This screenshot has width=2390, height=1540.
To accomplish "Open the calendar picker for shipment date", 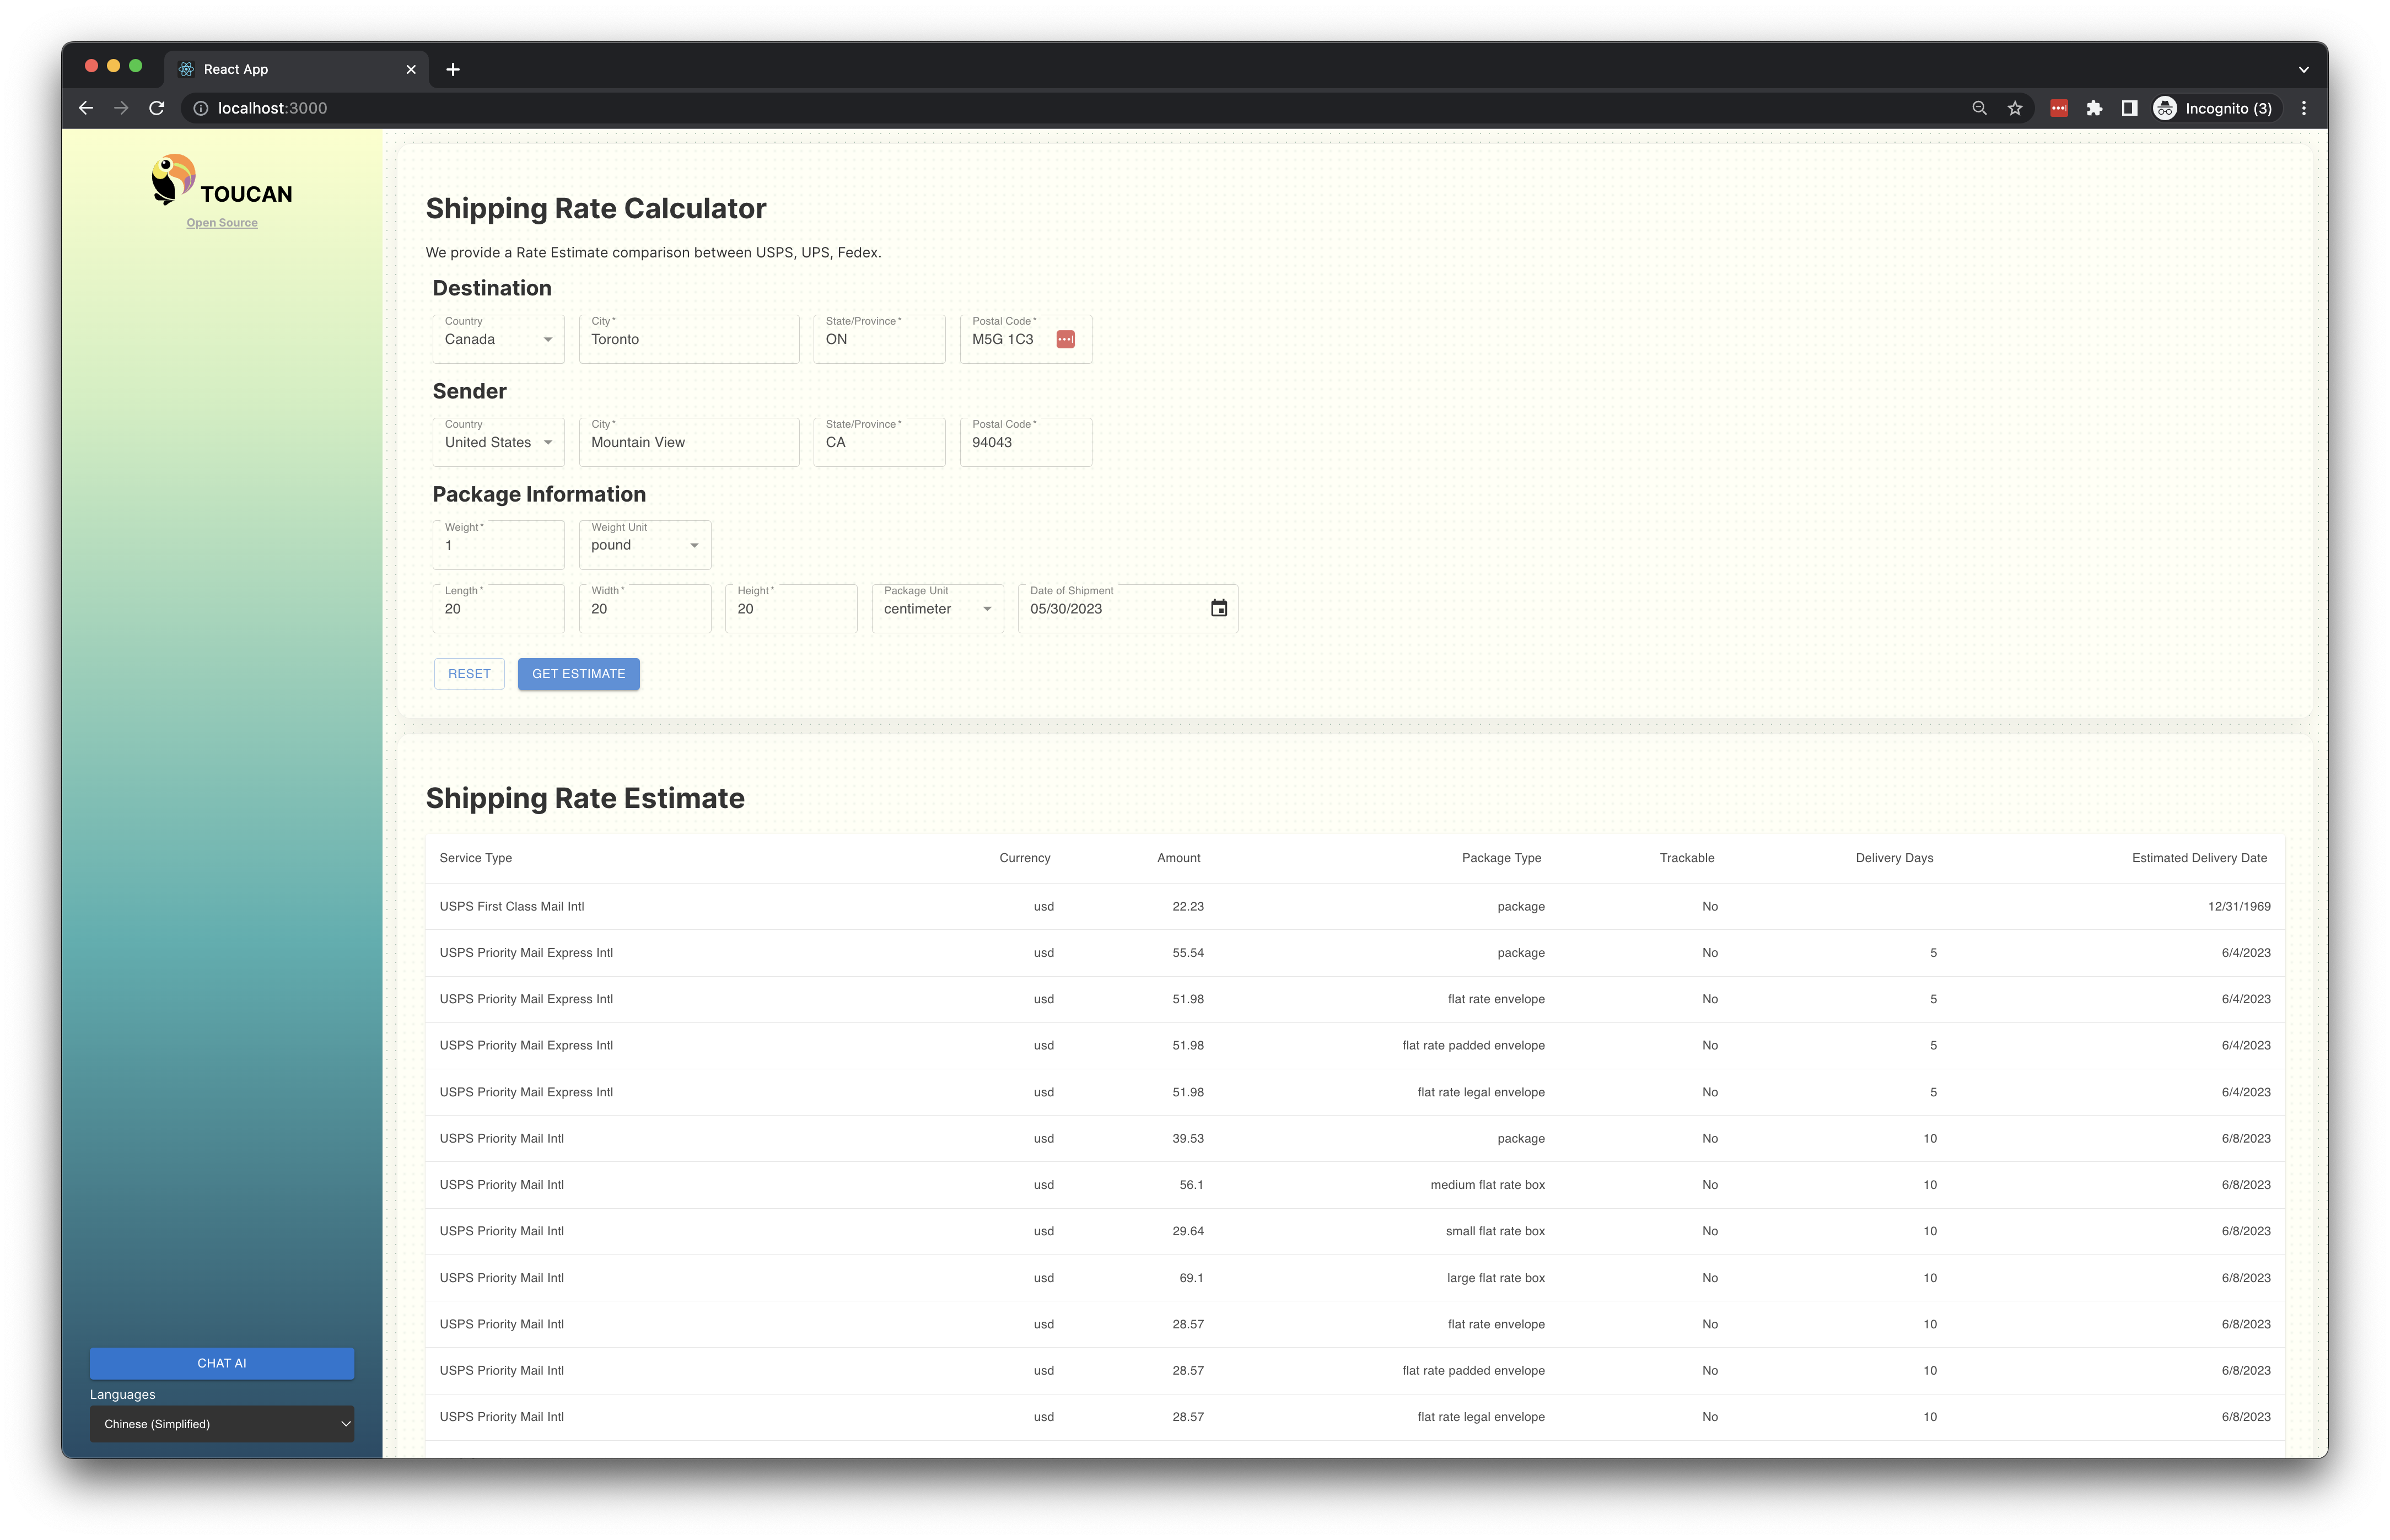I will point(1218,608).
